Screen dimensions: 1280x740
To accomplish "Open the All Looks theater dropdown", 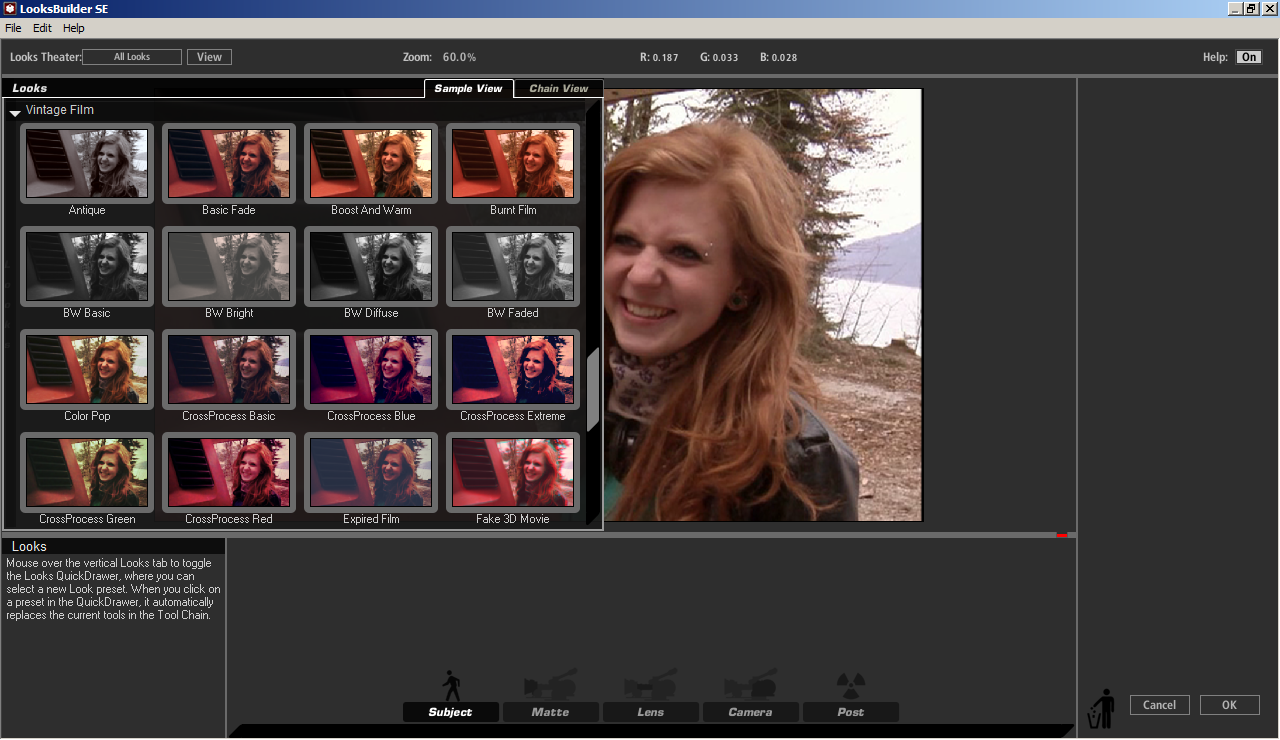I will click(132, 57).
